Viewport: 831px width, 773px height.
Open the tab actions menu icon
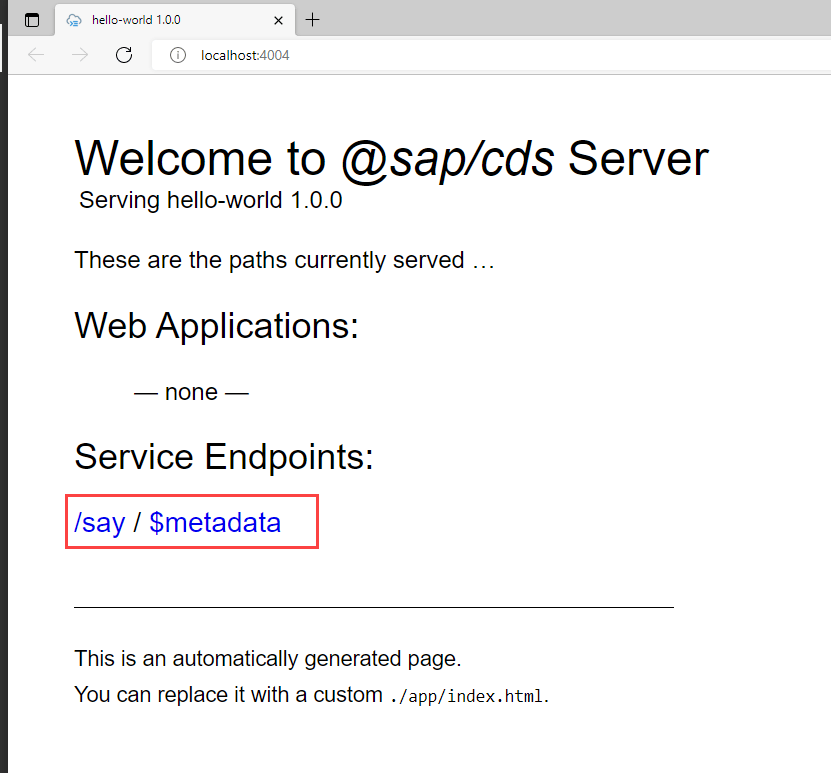32,20
